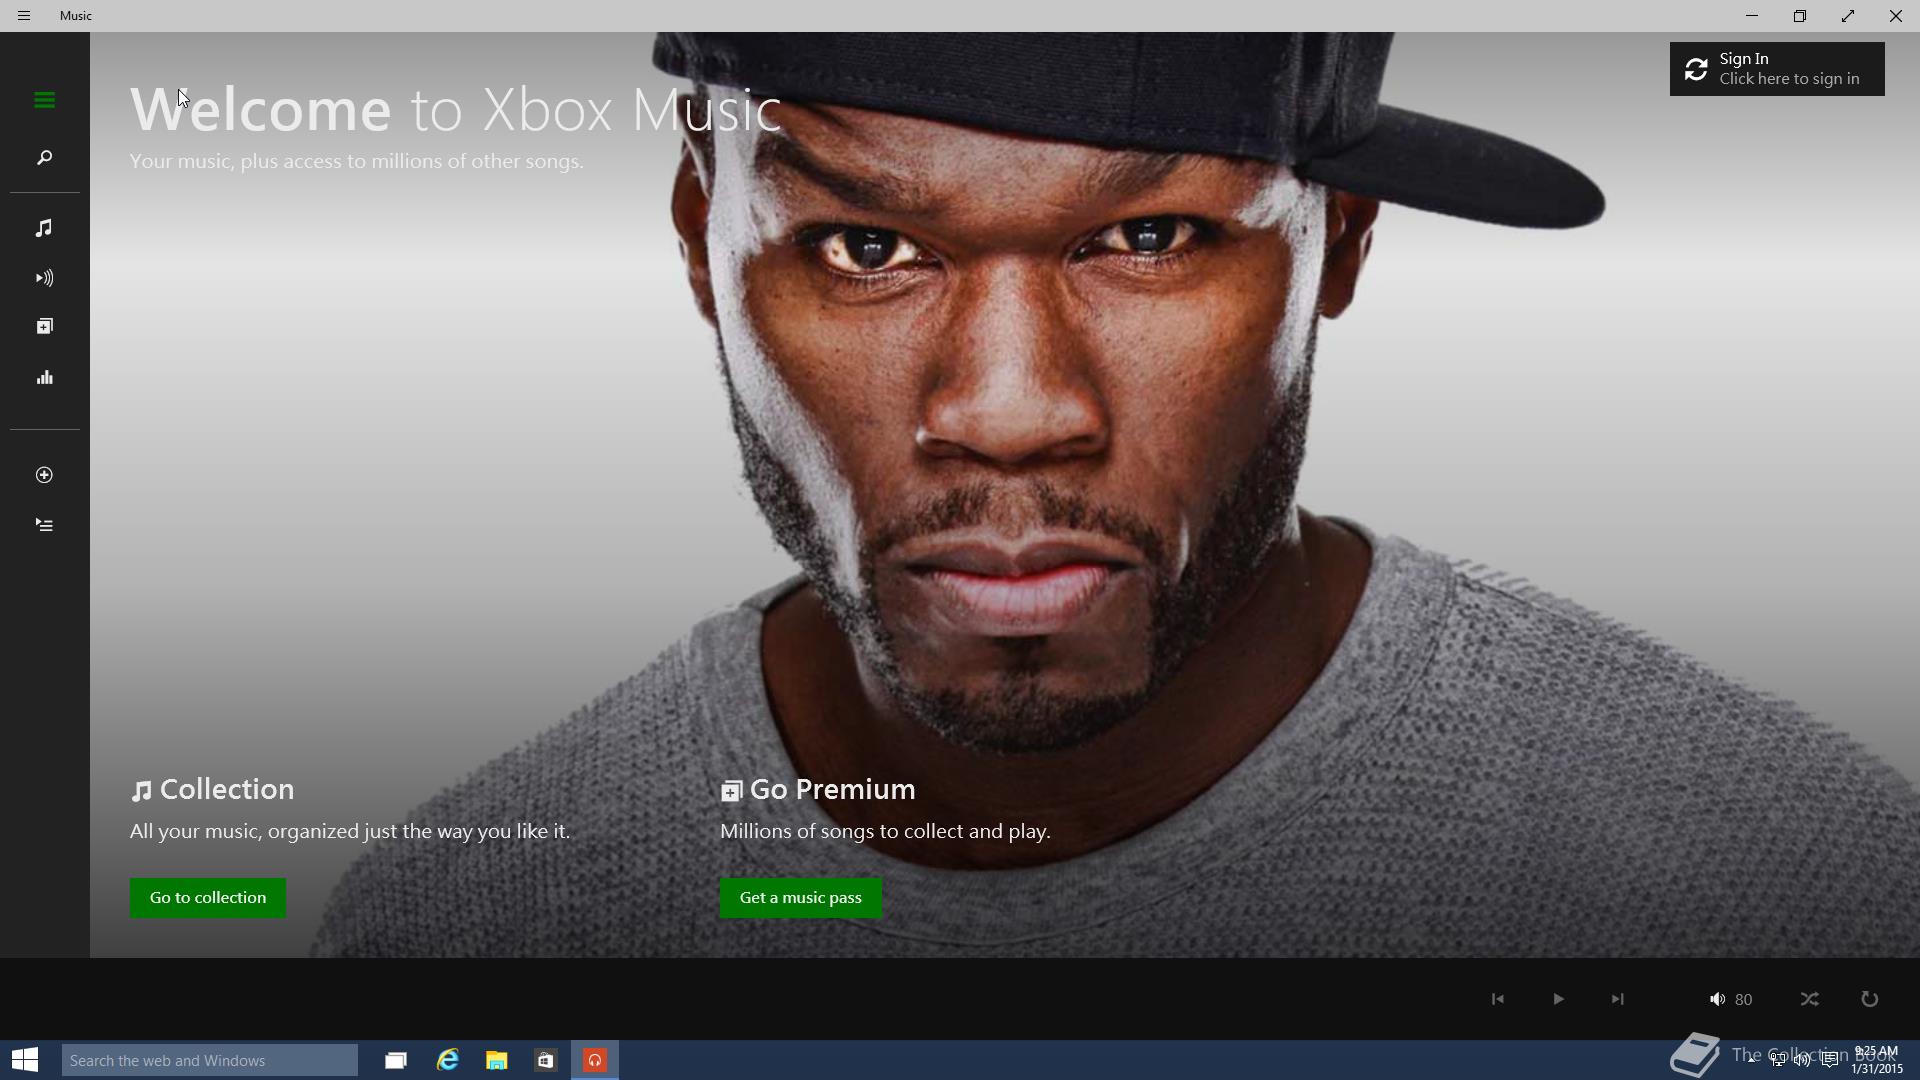The width and height of the screenshot is (1920, 1080).
Task: Open the Windows Start button
Action: coord(25,1060)
